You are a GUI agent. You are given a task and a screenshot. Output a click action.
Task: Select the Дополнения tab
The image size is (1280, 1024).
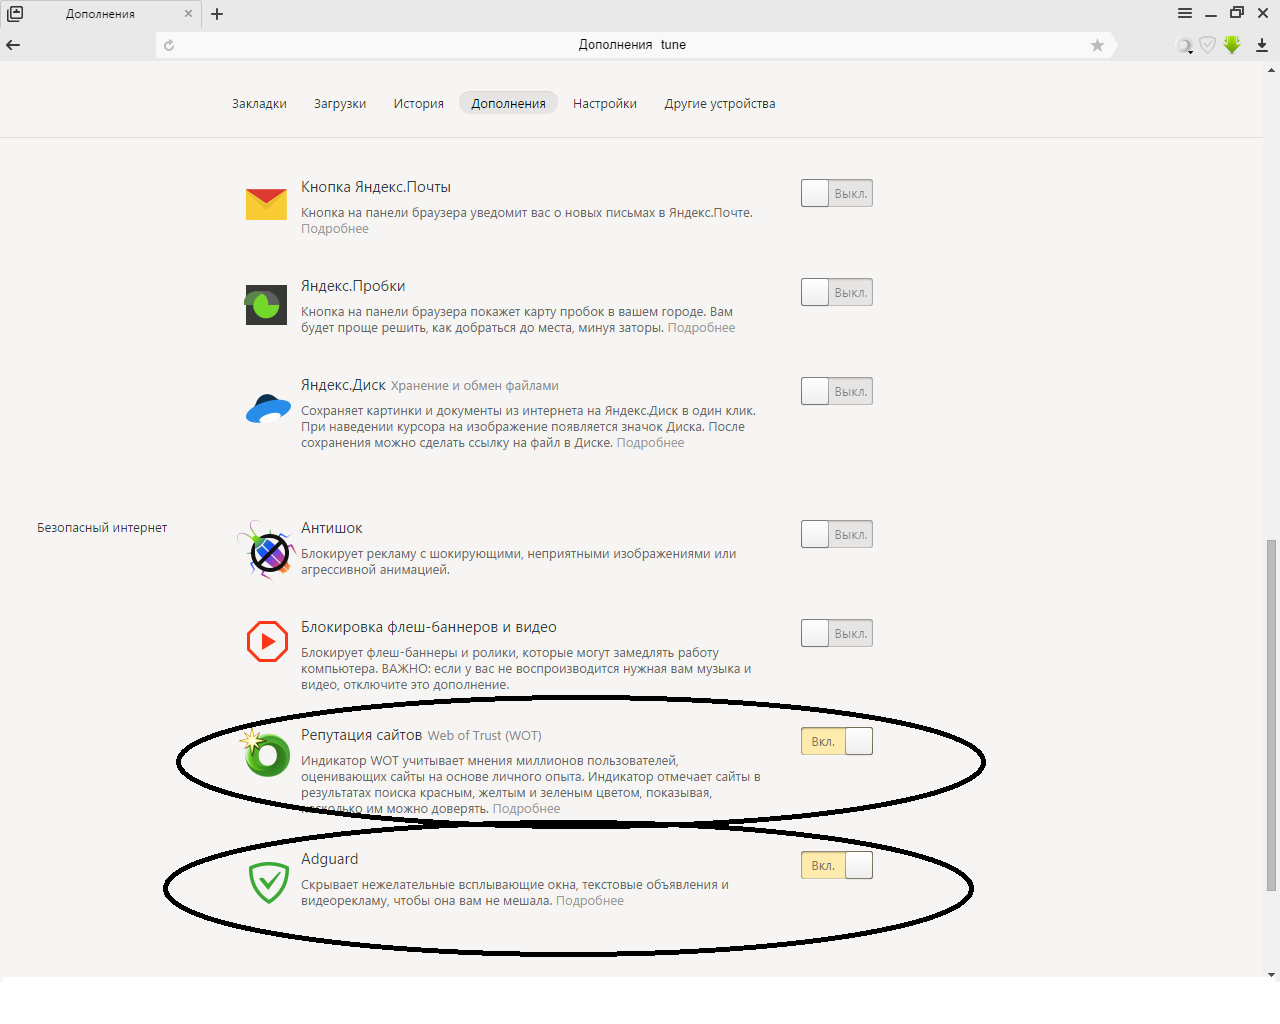click(509, 103)
